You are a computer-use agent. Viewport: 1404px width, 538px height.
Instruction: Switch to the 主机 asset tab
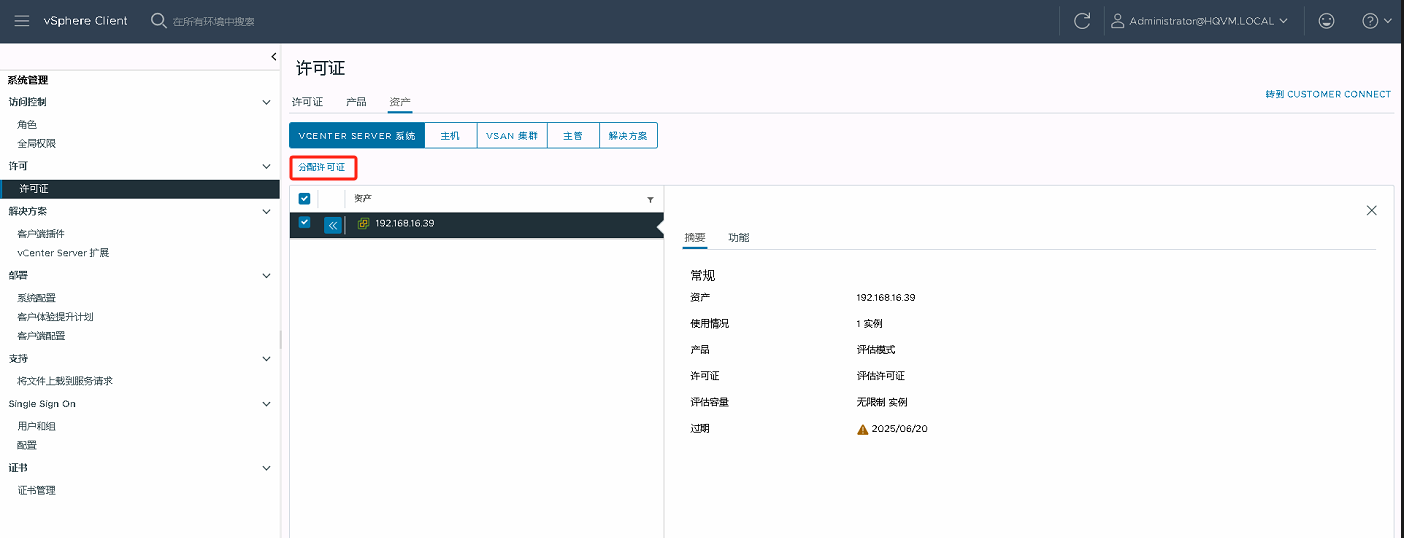click(x=450, y=136)
